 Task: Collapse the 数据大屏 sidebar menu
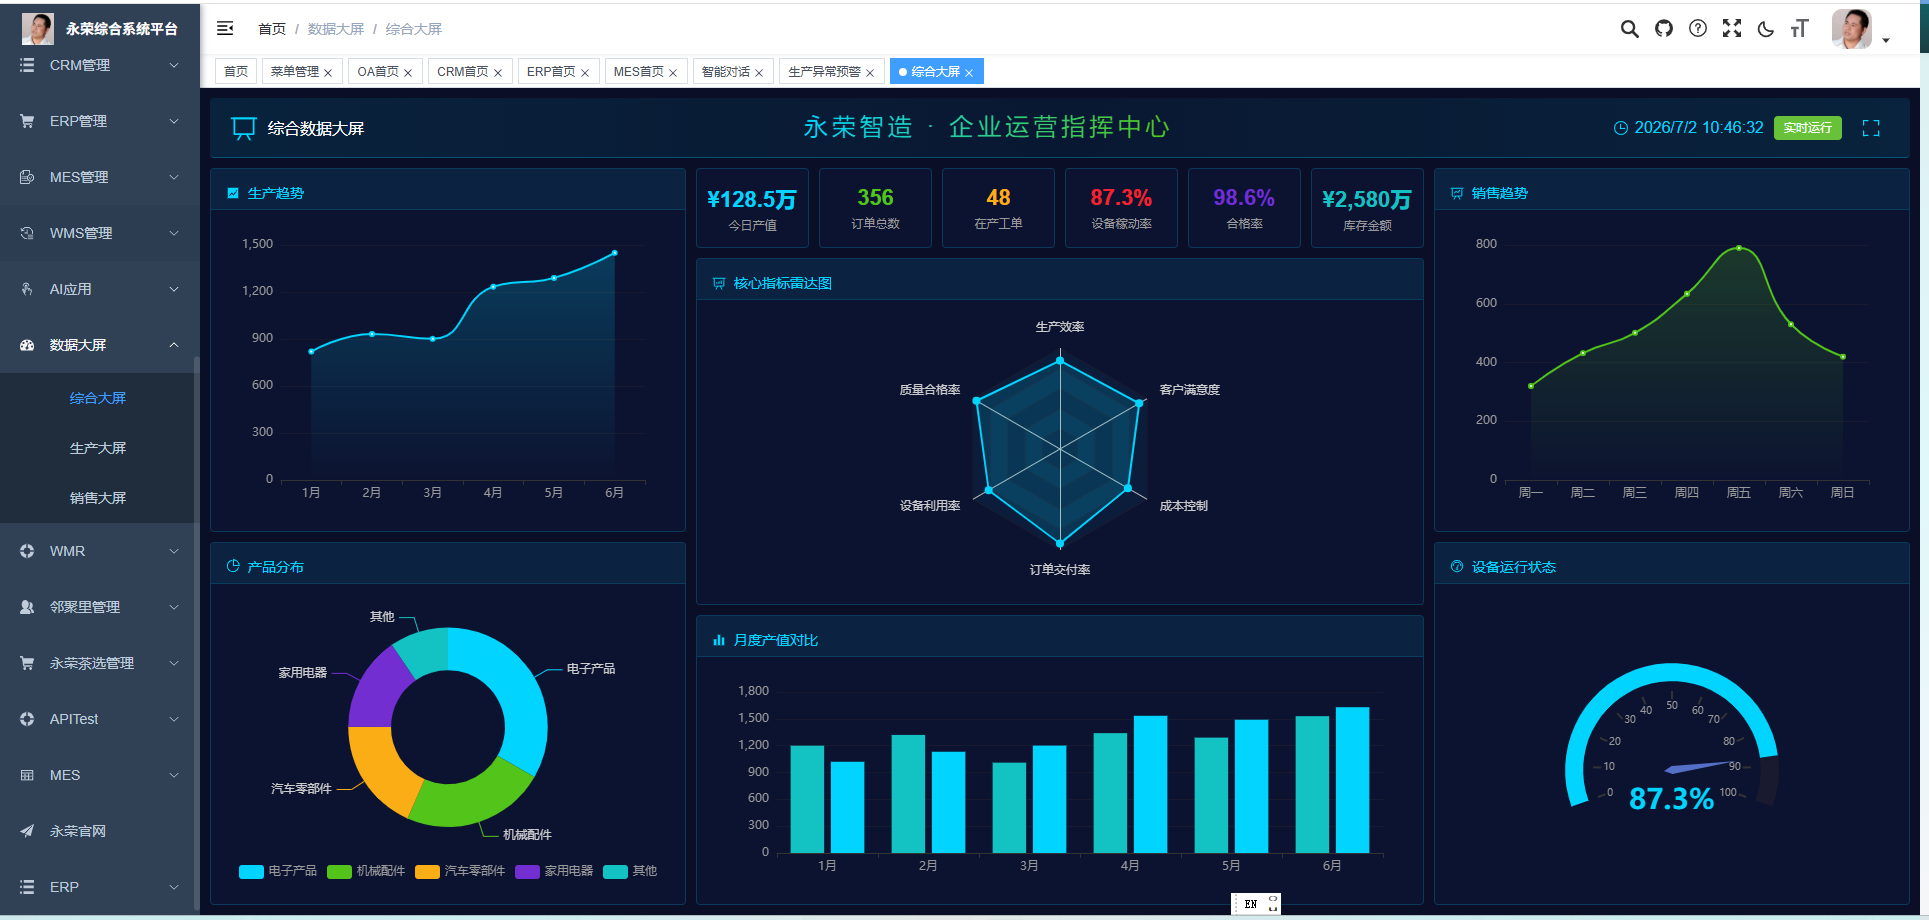click(x=100, y=345)
